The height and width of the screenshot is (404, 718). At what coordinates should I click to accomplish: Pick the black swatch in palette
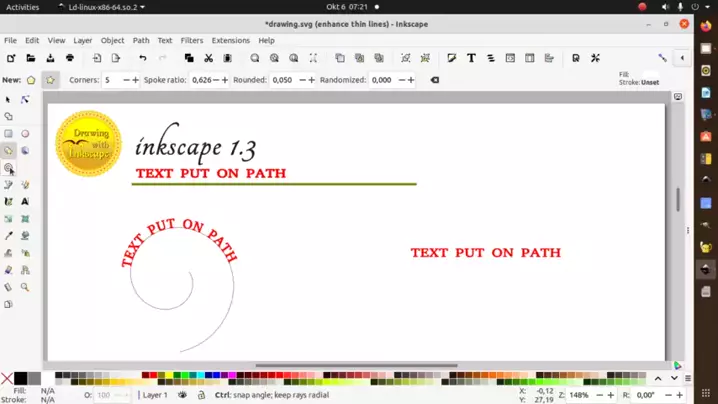(x=20, y=378)
